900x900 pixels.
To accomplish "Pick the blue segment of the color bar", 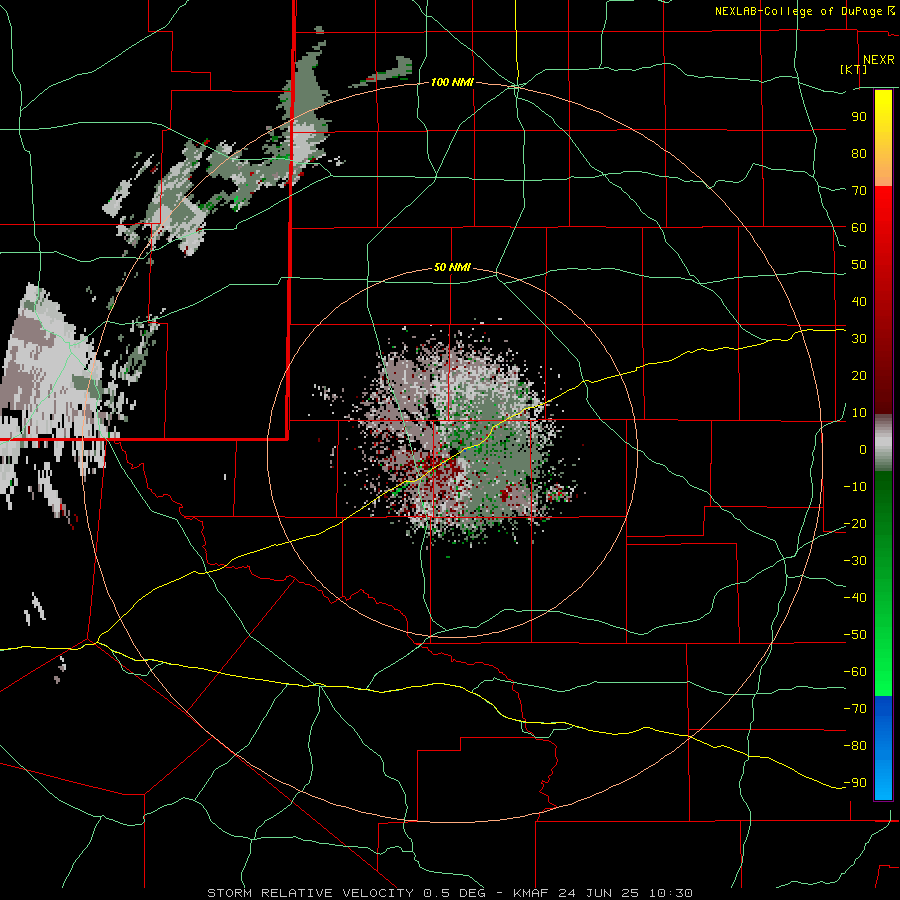I will point(883,747).
